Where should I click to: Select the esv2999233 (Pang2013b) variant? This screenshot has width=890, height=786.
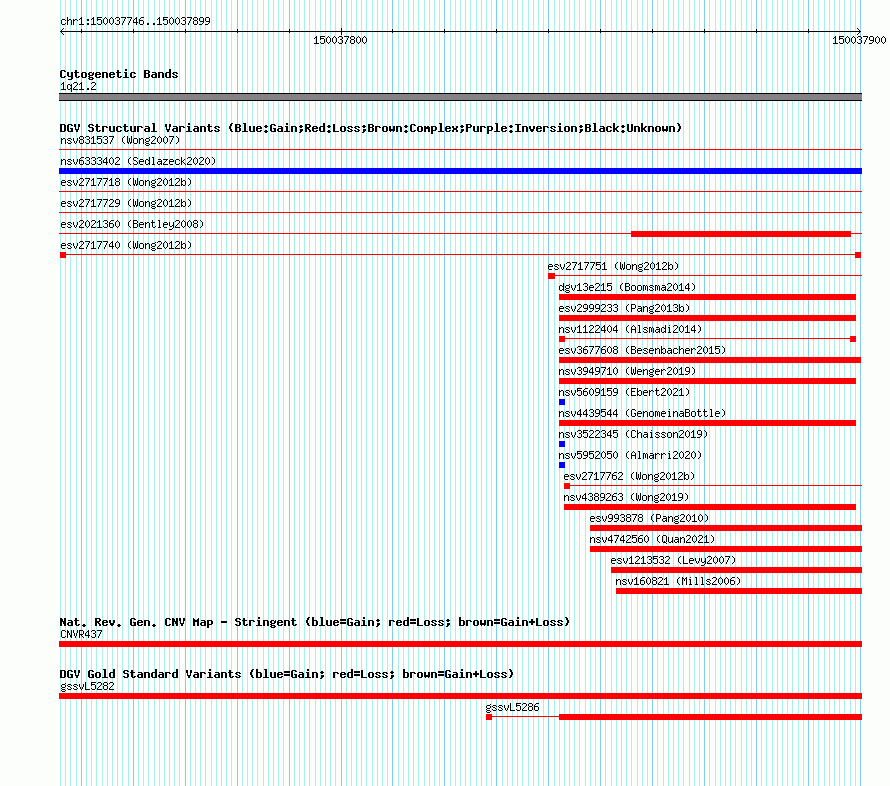click(x=624, y=308)
